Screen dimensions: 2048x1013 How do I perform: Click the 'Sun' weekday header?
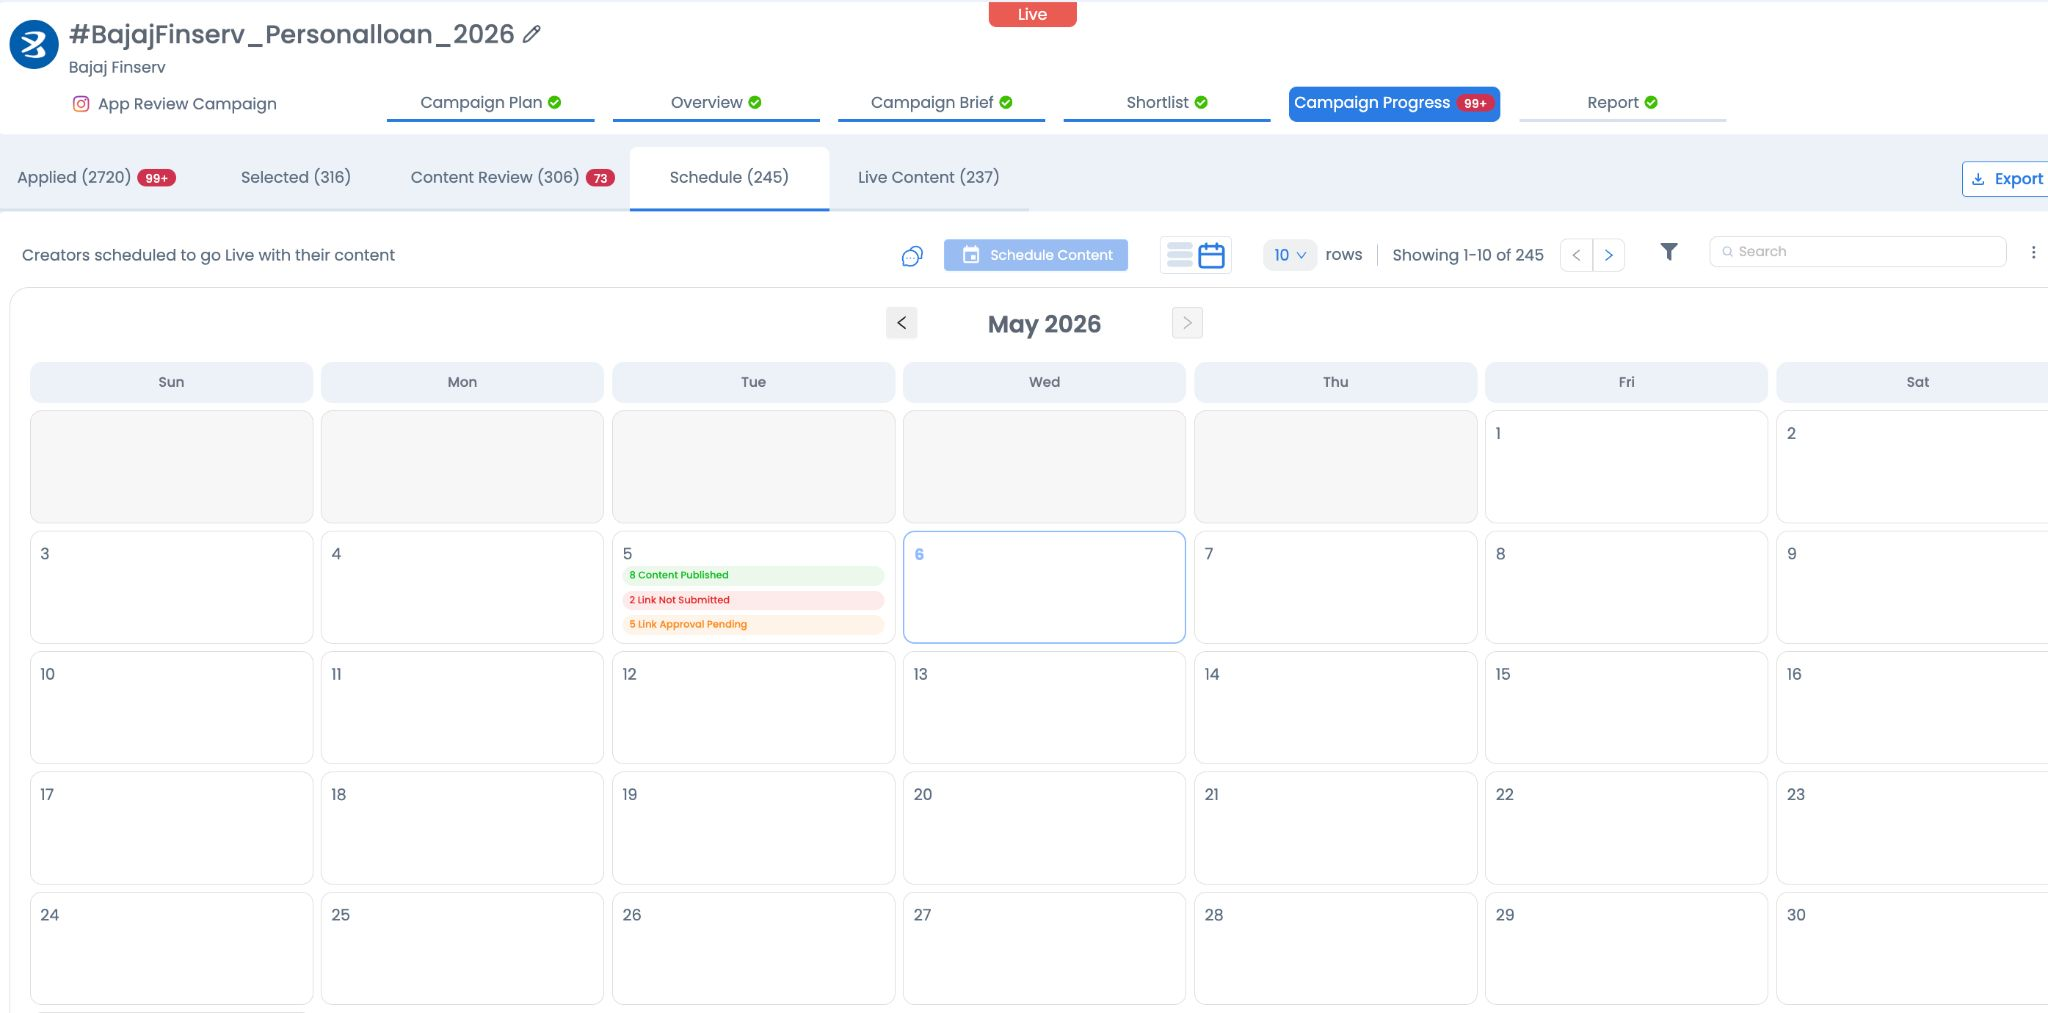click(171, 382)
